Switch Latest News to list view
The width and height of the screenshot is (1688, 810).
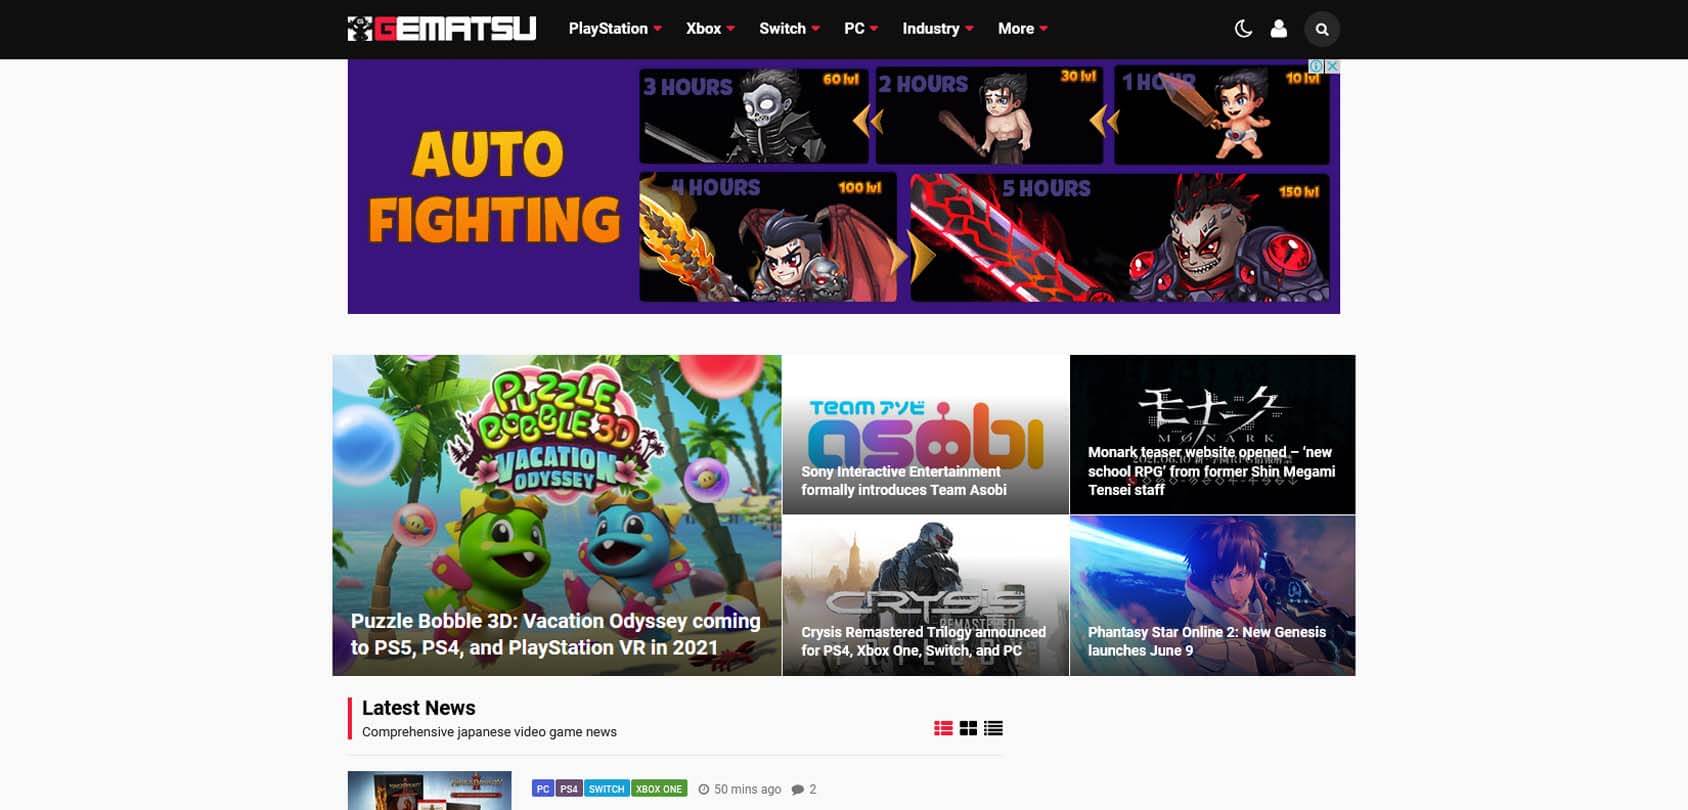[x=943, y=728]
